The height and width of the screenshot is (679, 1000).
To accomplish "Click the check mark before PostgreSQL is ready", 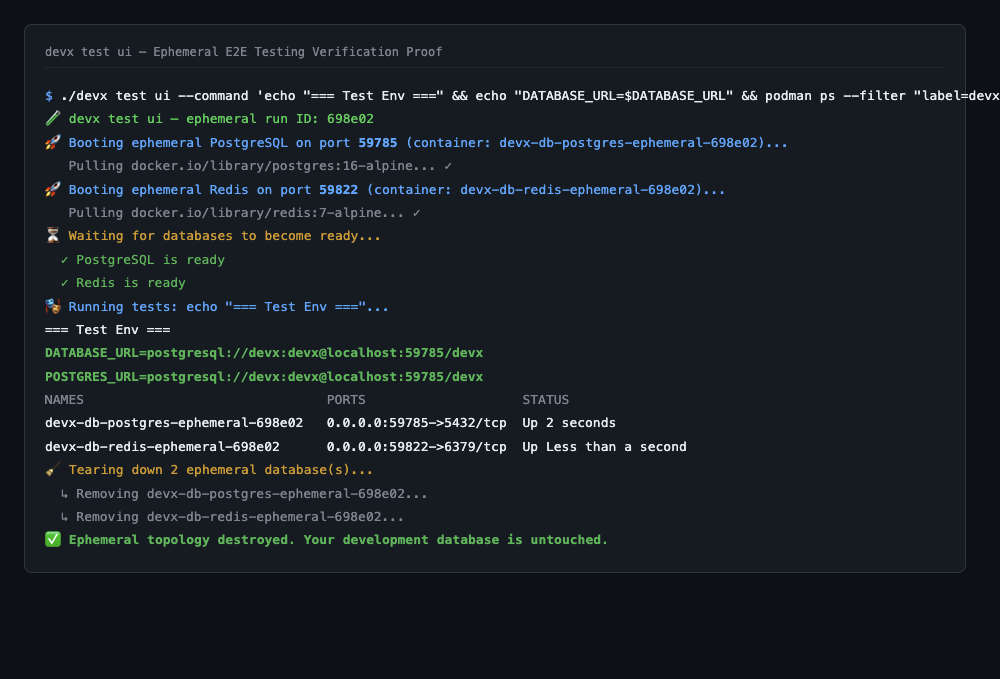I will (64, 259).
